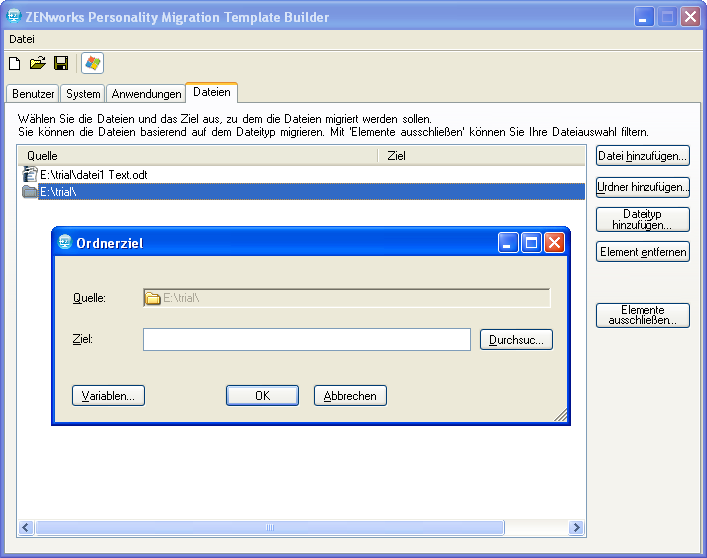Click the Windows flag toolbar icon
The height and width of the screenshot is (558, 707).
92,63
